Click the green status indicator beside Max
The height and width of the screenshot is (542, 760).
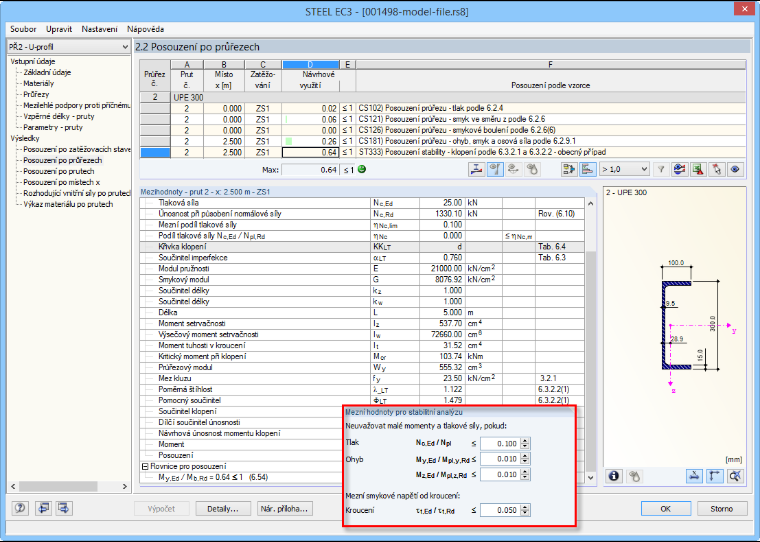tap(362, 169)
